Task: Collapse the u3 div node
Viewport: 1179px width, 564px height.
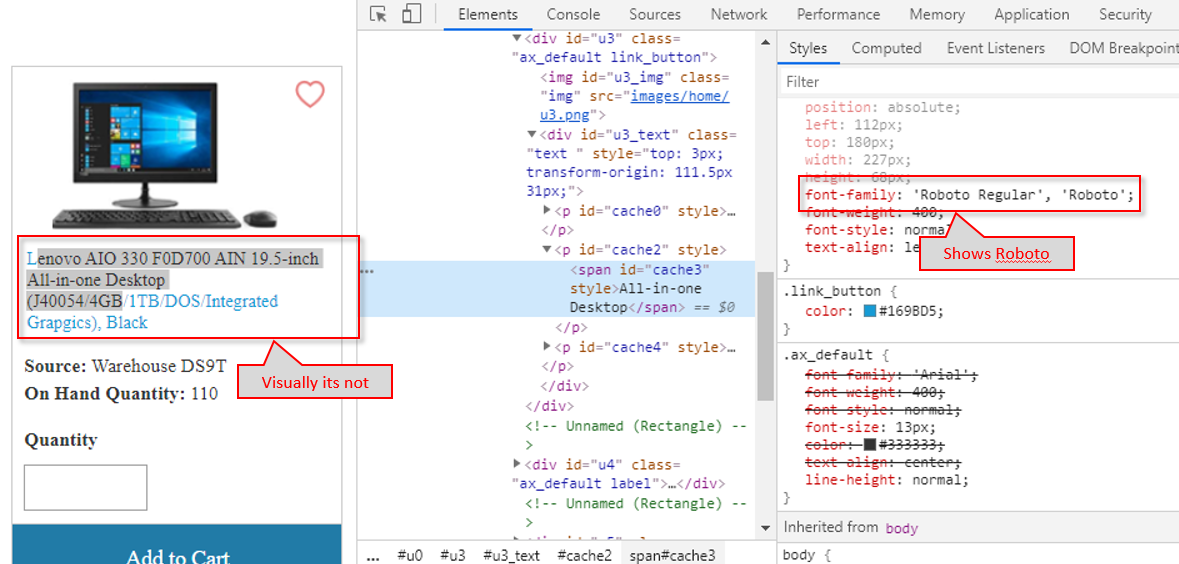Action: [517, 38]
